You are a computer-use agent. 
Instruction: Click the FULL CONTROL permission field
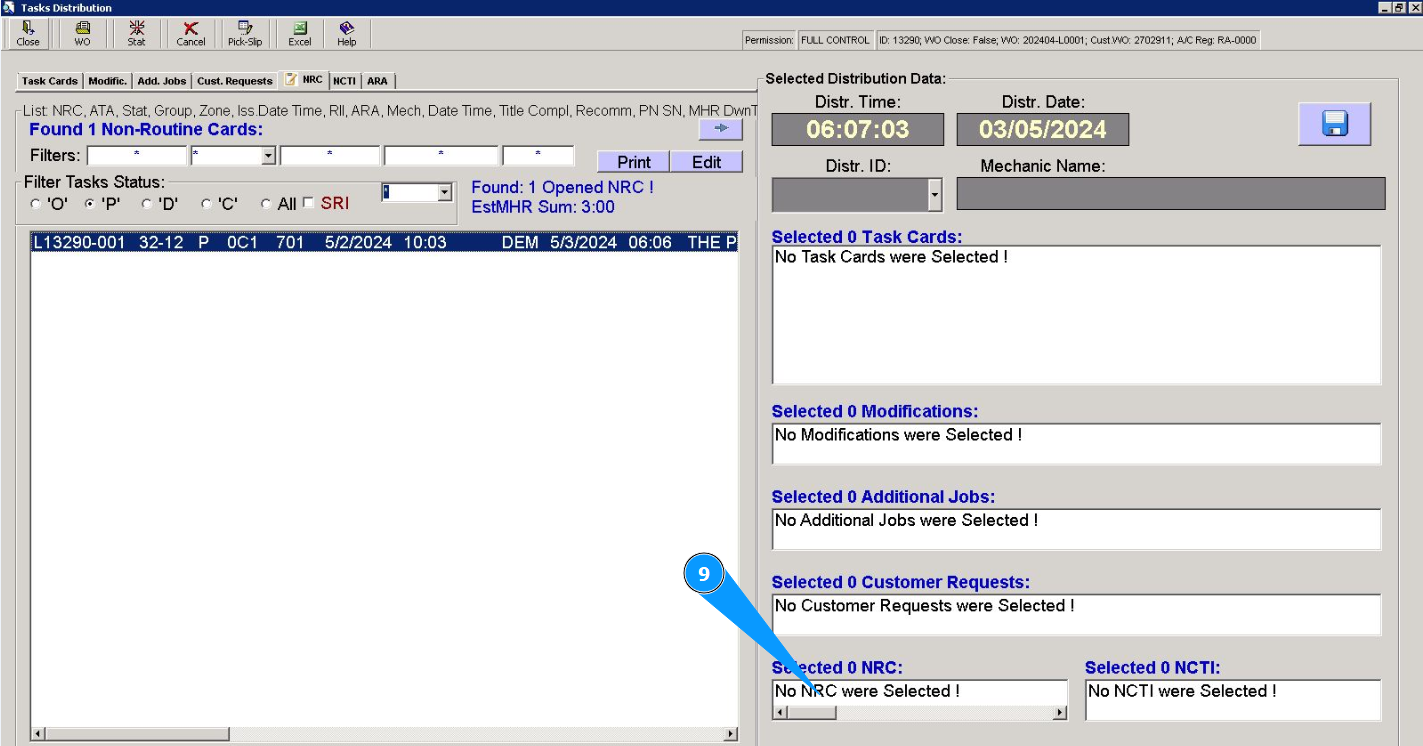coord(835,40)
